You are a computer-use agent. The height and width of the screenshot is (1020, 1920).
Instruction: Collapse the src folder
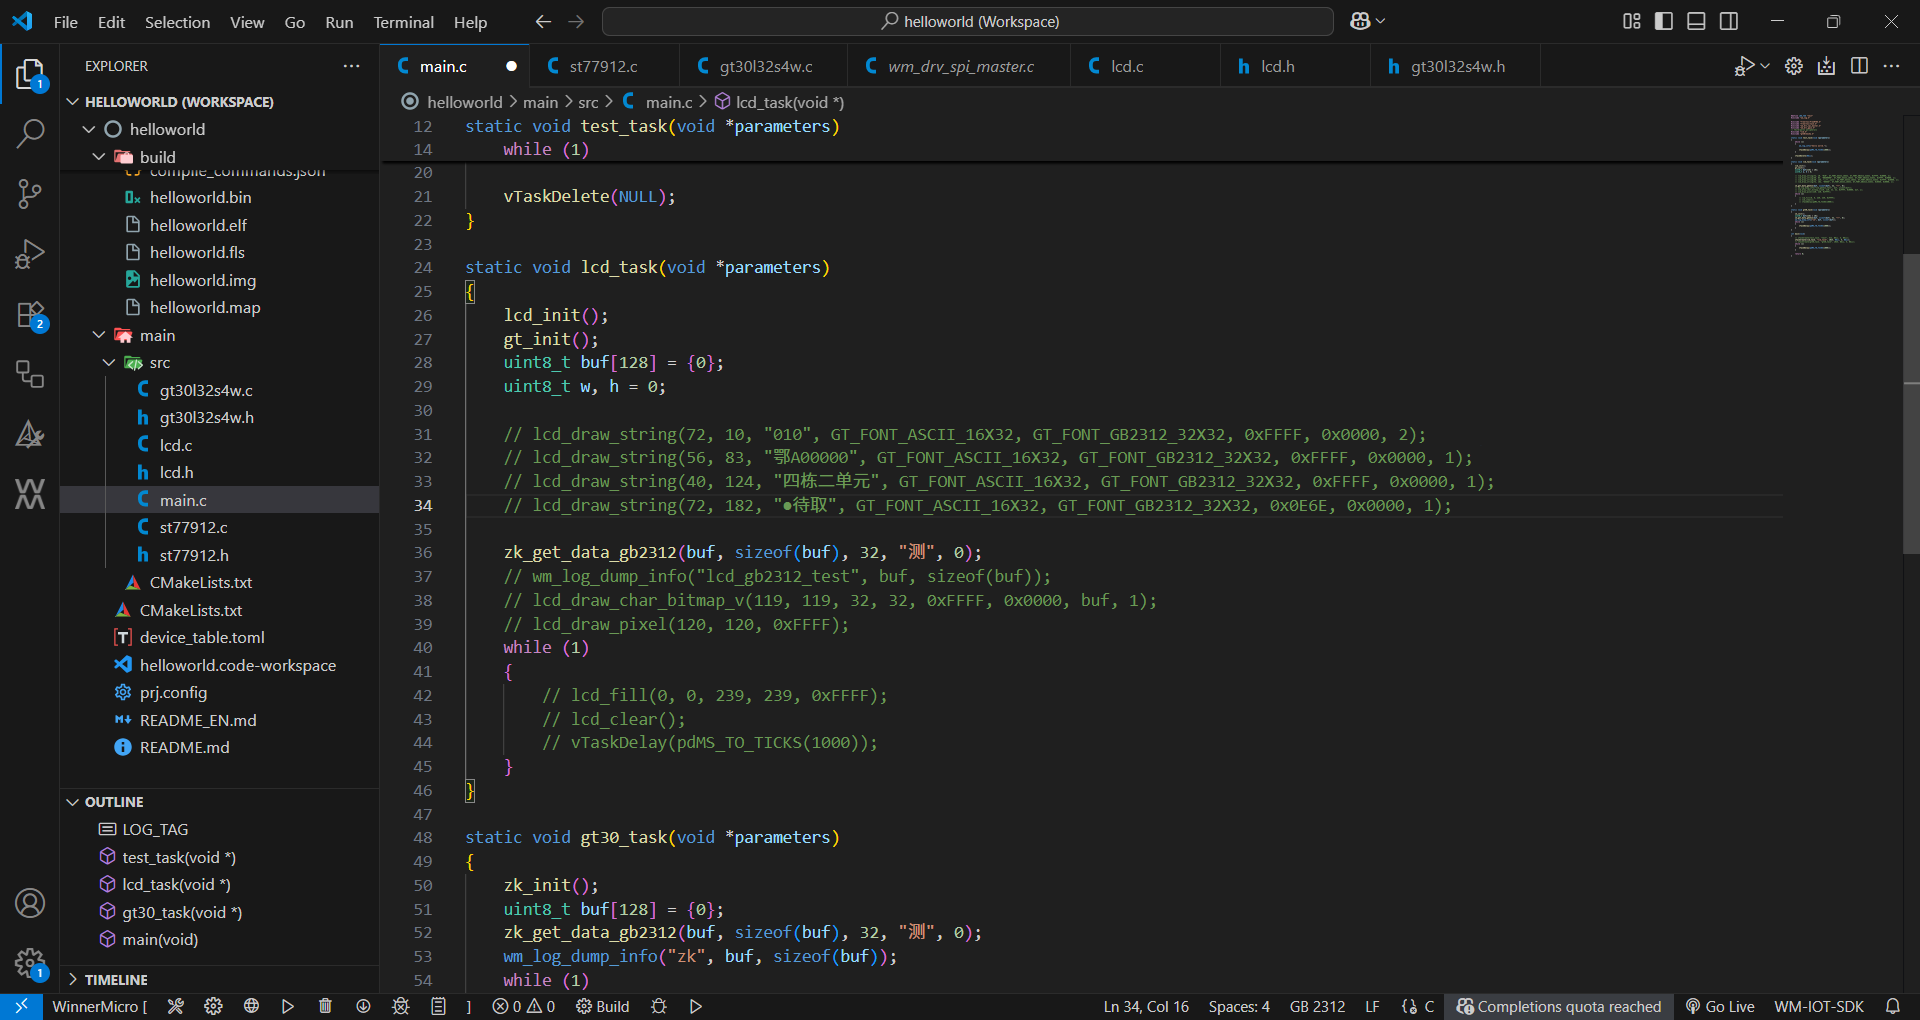(x=109, y=362)
